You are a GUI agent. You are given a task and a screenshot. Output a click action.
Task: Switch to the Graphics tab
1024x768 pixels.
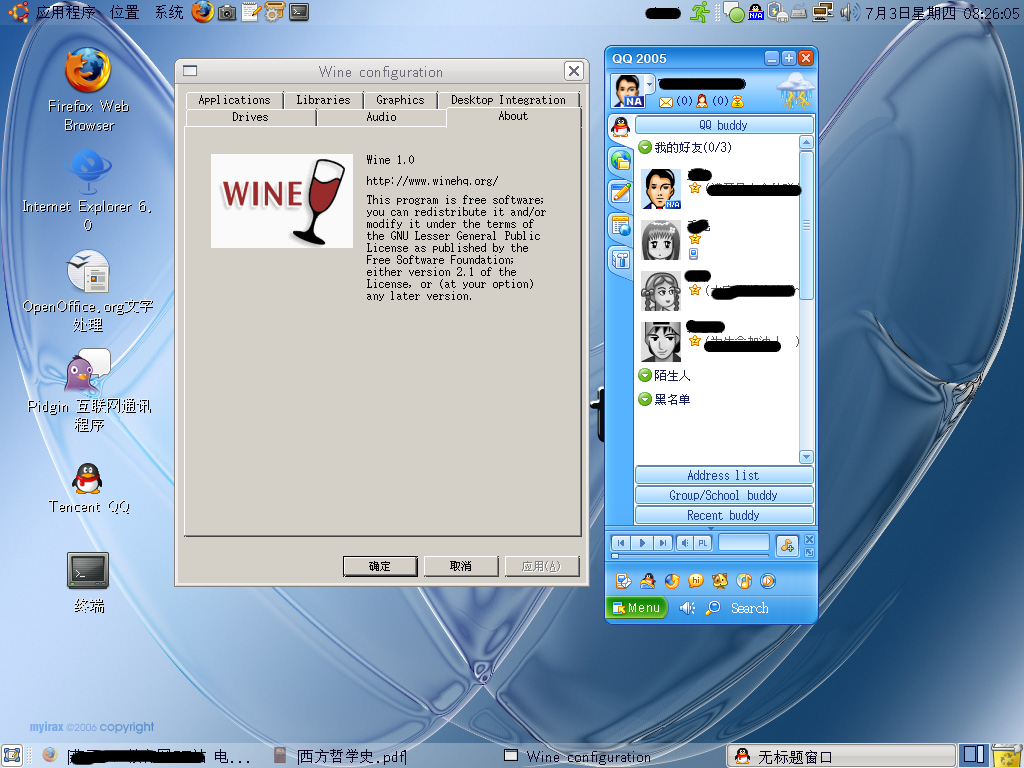(x=400, y=100)
